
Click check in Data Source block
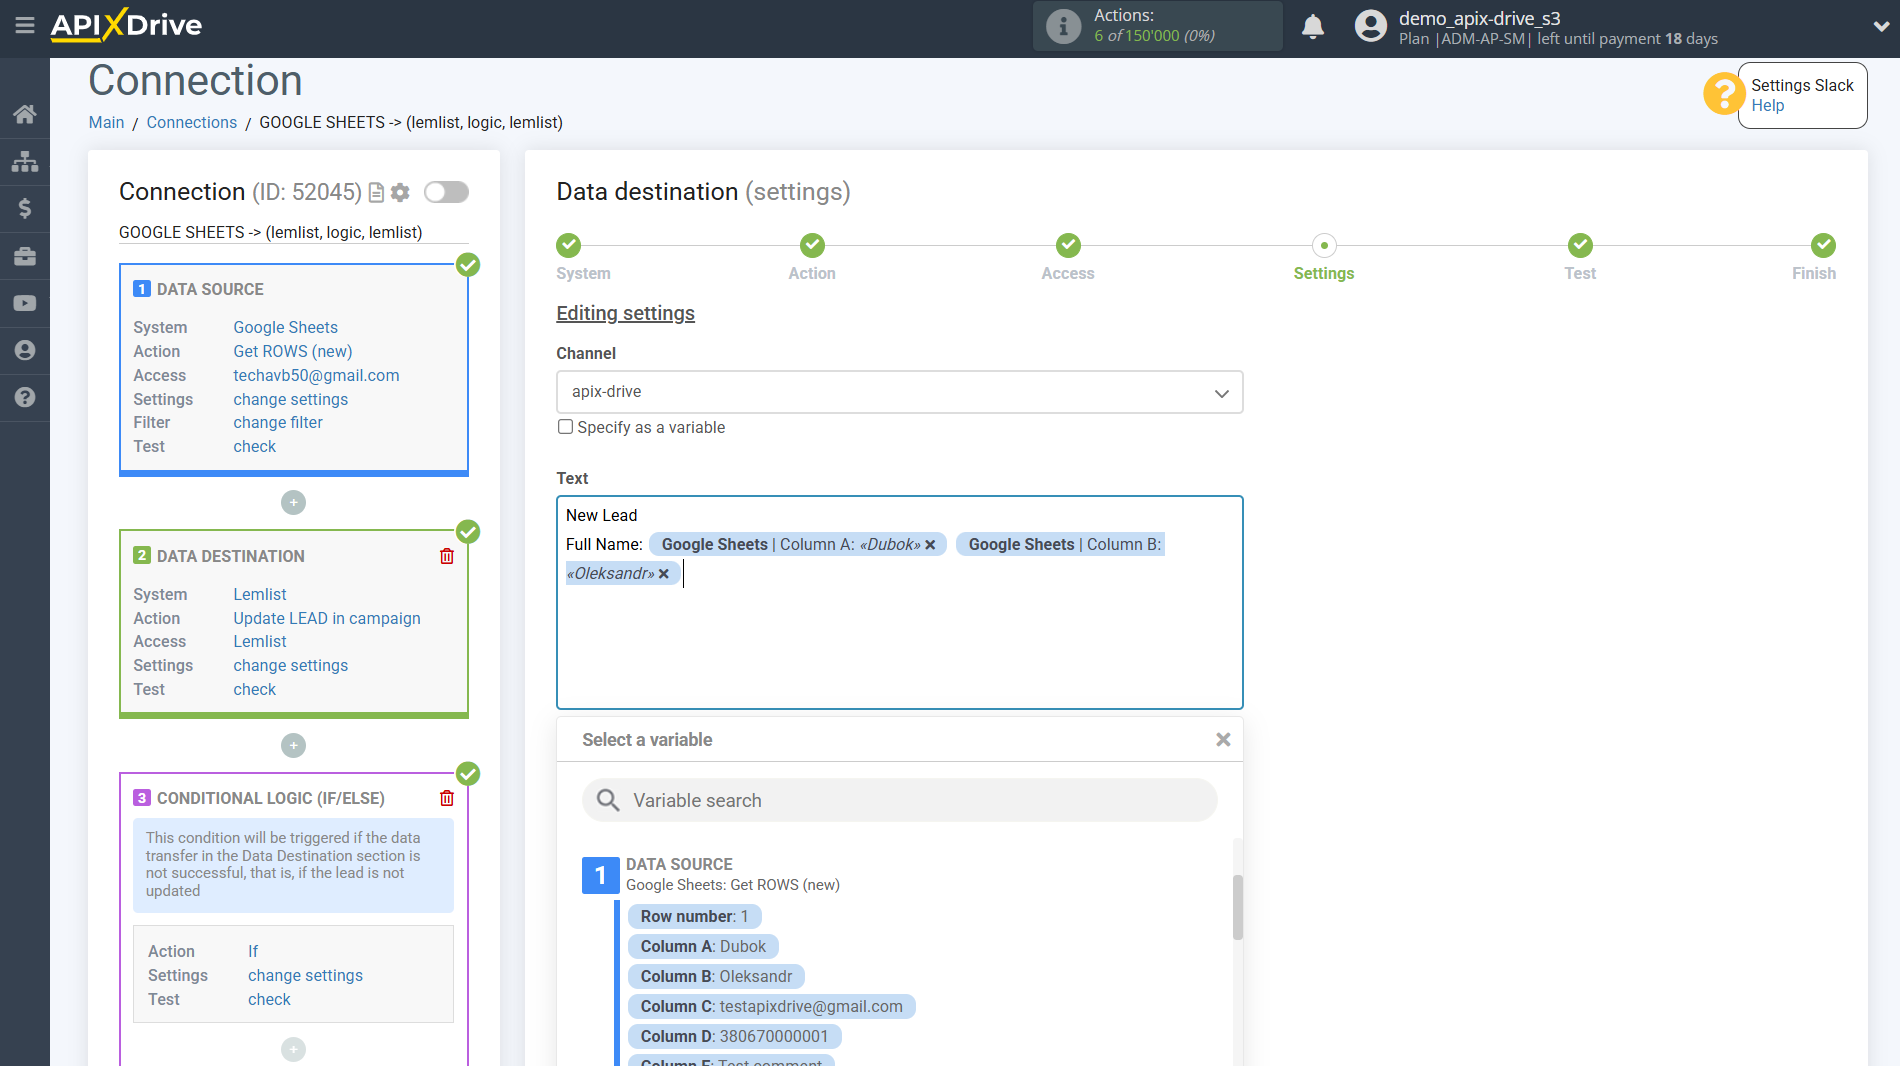pos(254,446)
